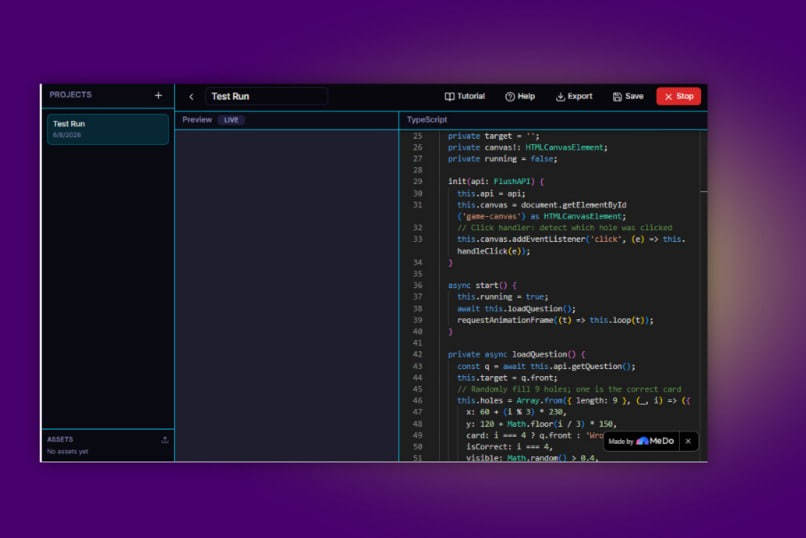Upload an asset using the upload icon
806x538 pixels.
(x=164, y=440)
